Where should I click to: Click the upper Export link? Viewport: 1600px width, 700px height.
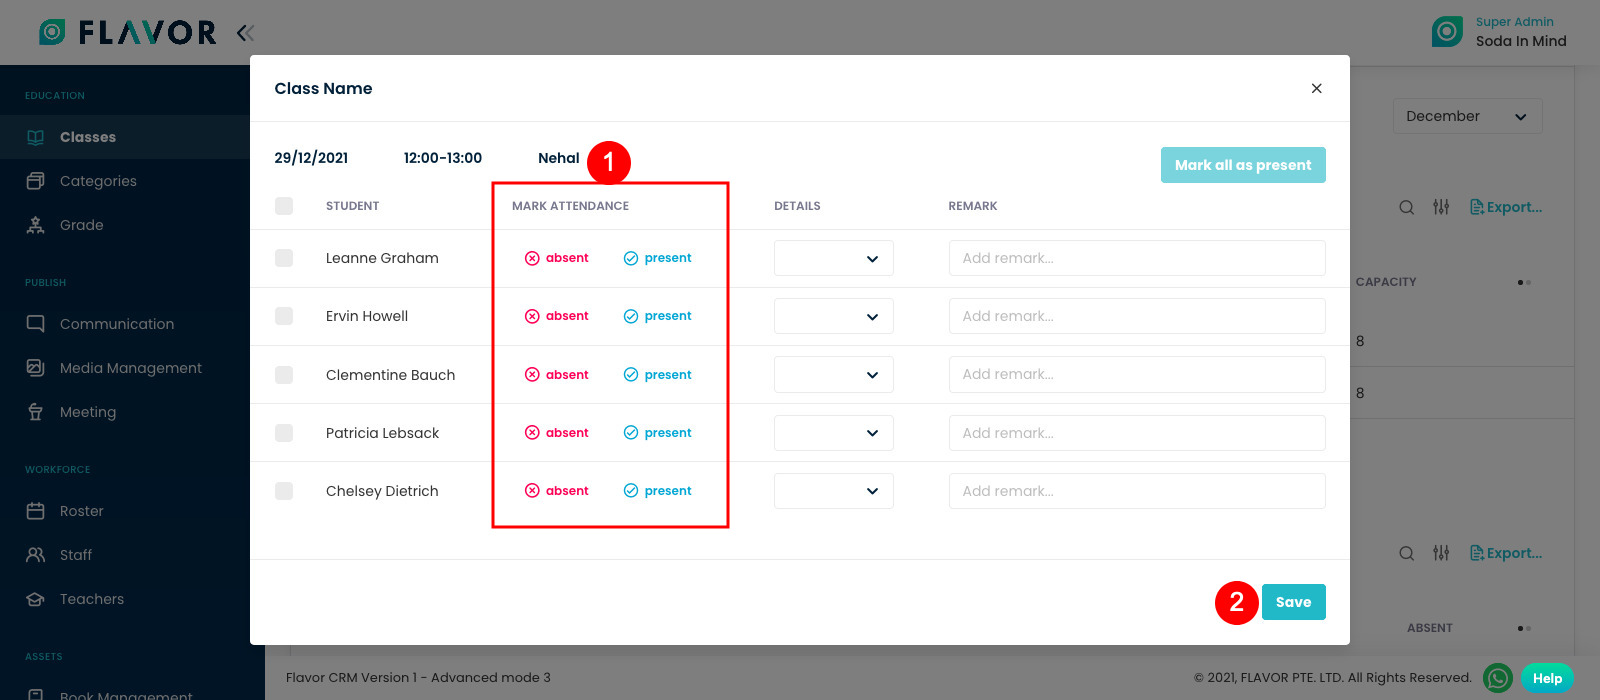[1506, 207]
